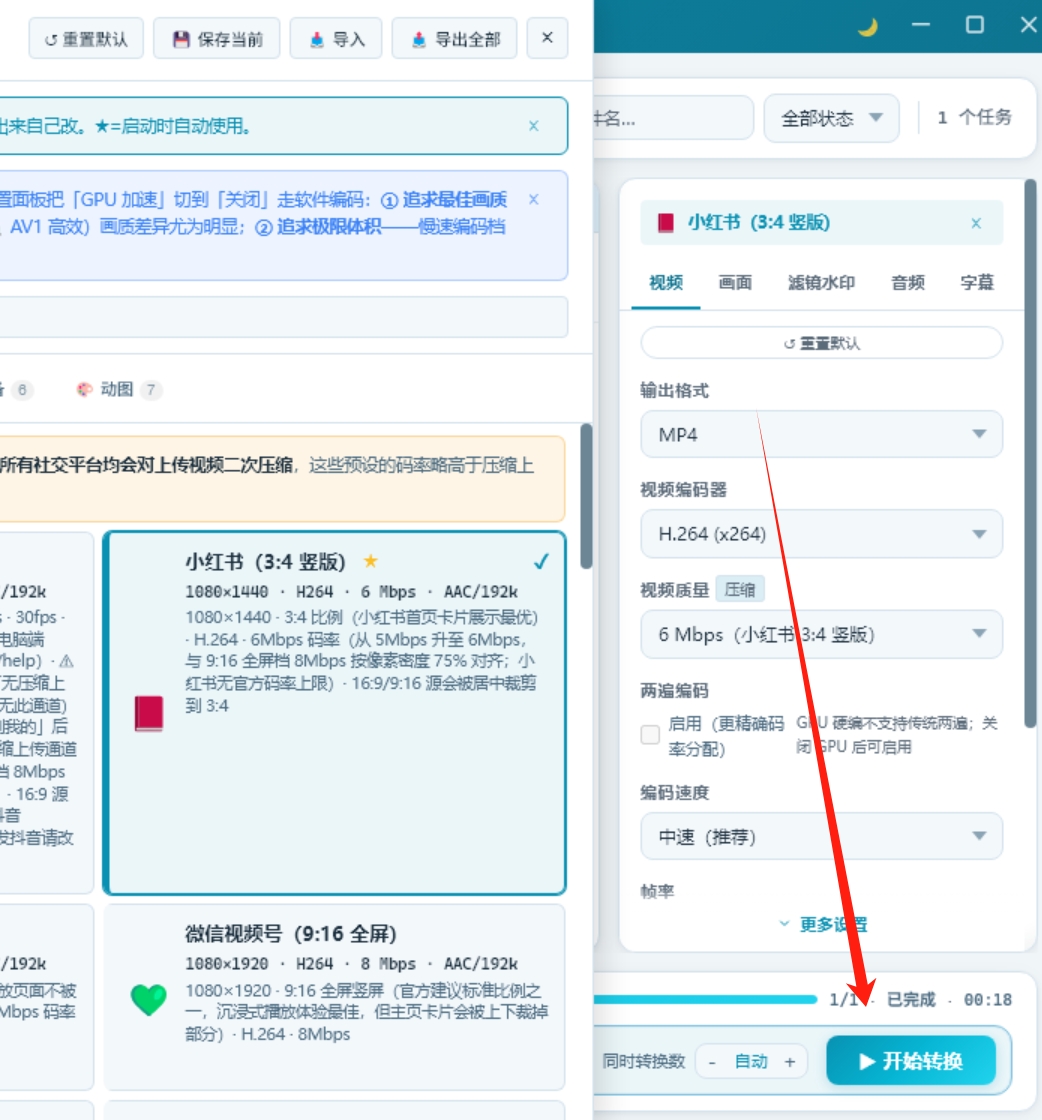Screen dimensions: 1042x1120
Task: Click the 导入 import button
Action: point(336,39)
